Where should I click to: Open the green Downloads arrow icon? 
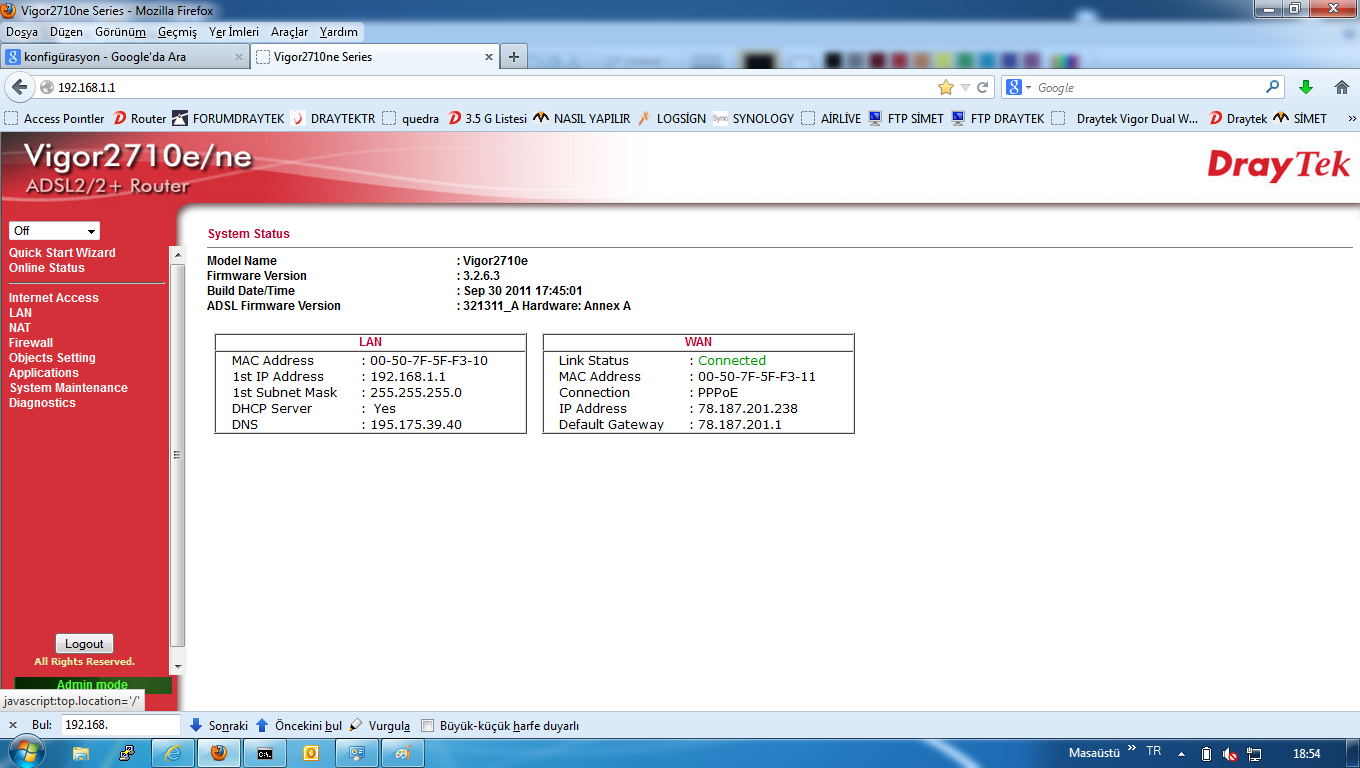(x=1305, y=87)
